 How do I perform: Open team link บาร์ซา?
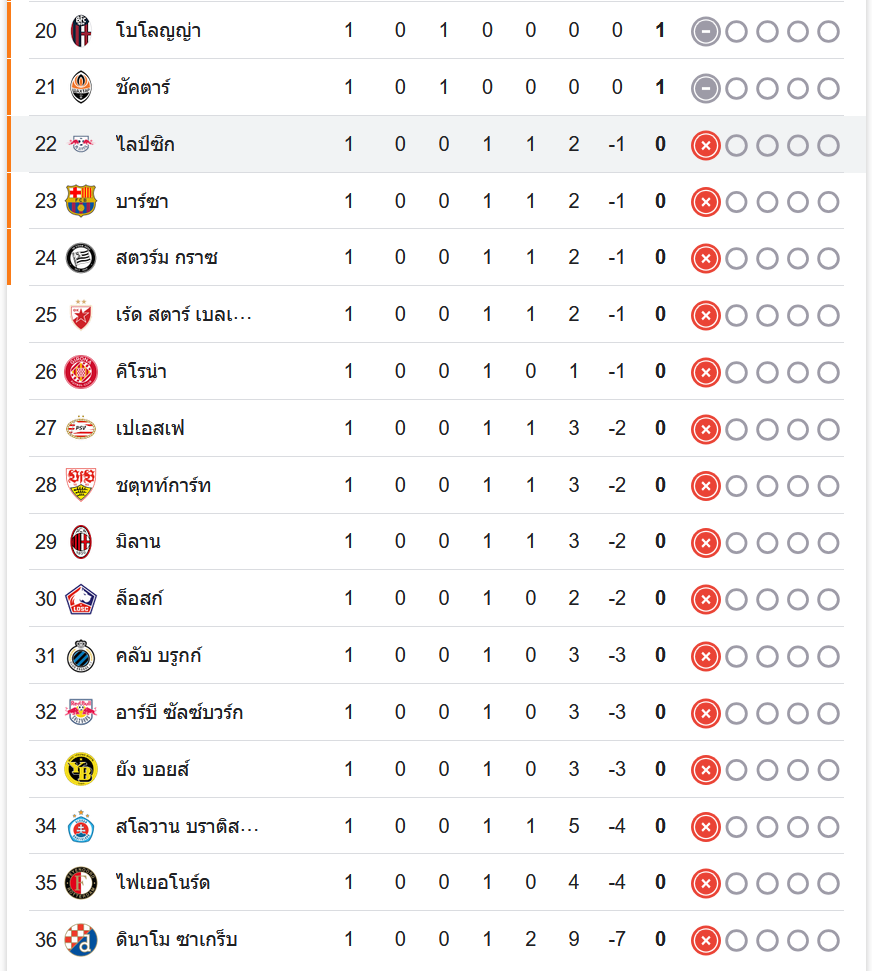tap(142, 201)
